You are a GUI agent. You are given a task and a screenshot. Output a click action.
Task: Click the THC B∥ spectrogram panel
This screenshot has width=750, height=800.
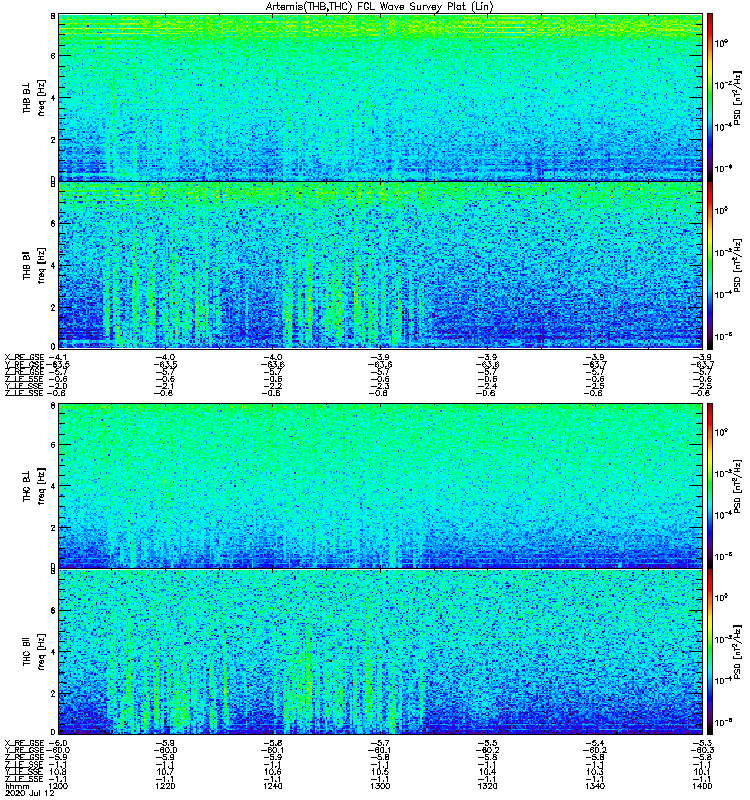[x=380, y=652]
